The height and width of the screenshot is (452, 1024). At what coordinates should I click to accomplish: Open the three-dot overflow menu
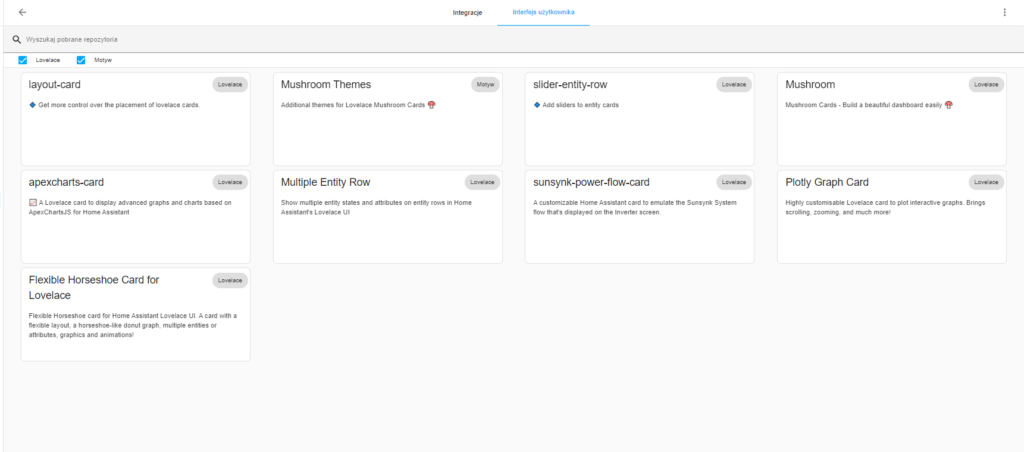coord(1004,12)
